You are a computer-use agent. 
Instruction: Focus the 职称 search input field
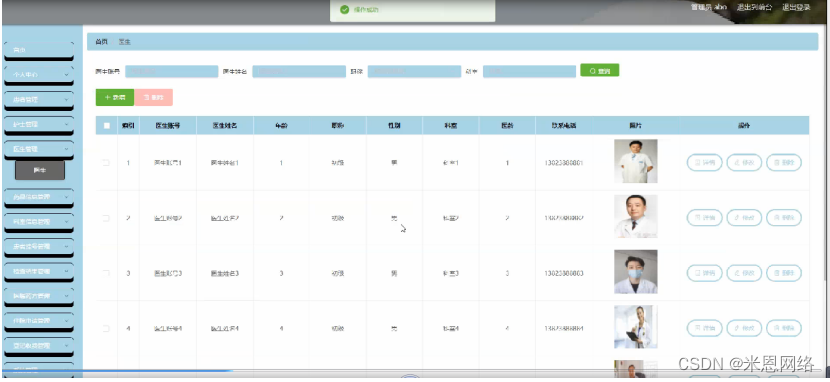[414, 71]
